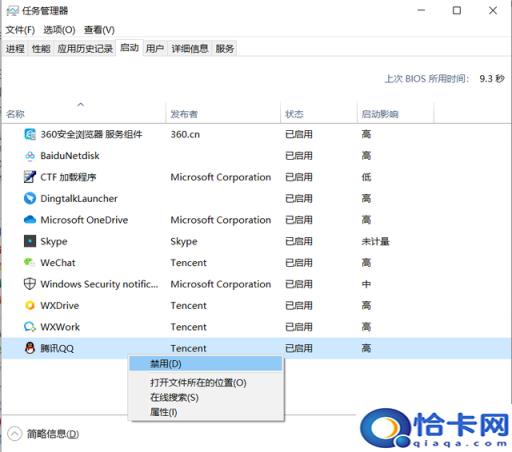Image resolution: width=512 pixels, height=452 pixels.
Task: Open the 选项(O) menu
Action: click(x=59, y=30)
